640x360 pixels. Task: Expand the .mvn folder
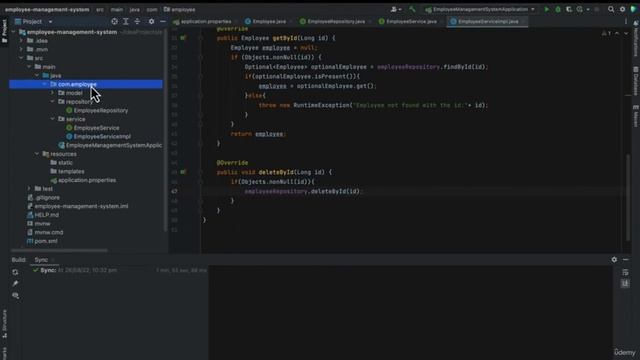point(21,49)
